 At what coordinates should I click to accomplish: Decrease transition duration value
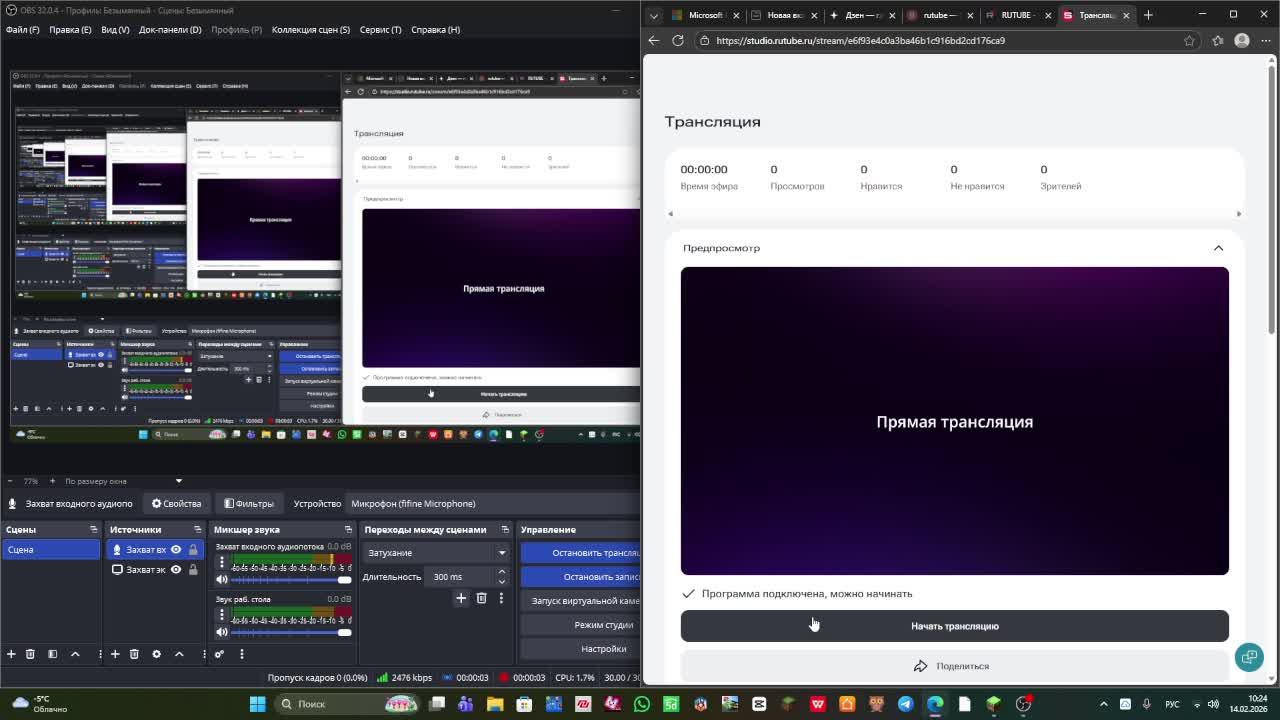(x=502, y=582)
